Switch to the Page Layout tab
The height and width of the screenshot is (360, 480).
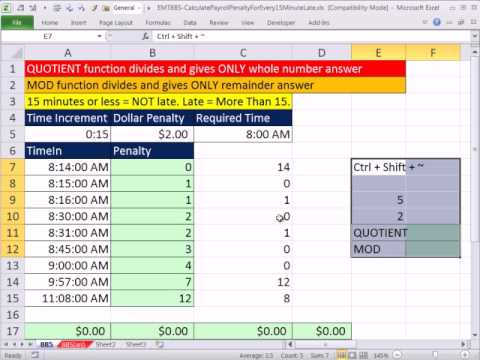pyautogui.click(x=116, y=23)
